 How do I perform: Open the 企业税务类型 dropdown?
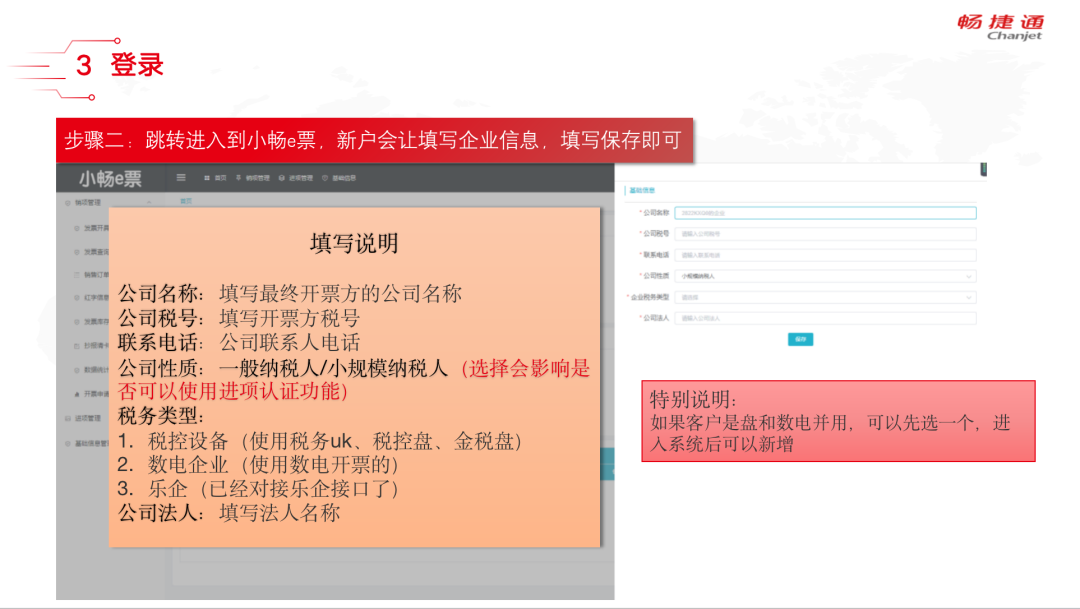click(x=825, y=298)
